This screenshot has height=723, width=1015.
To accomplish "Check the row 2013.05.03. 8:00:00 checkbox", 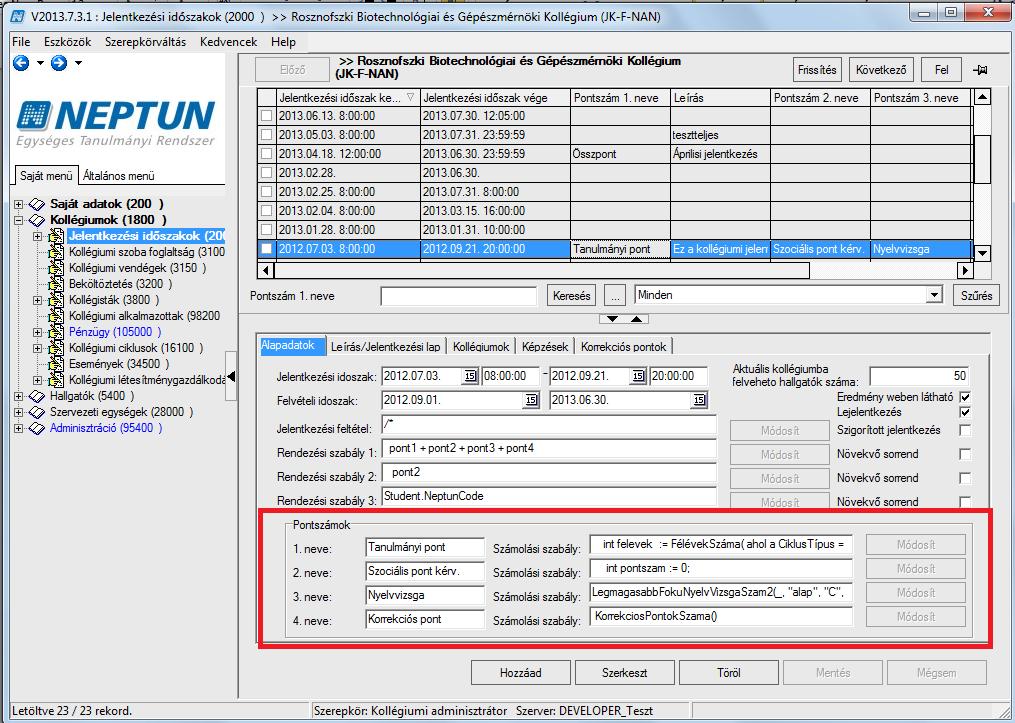I will click(x=266, y=135).
